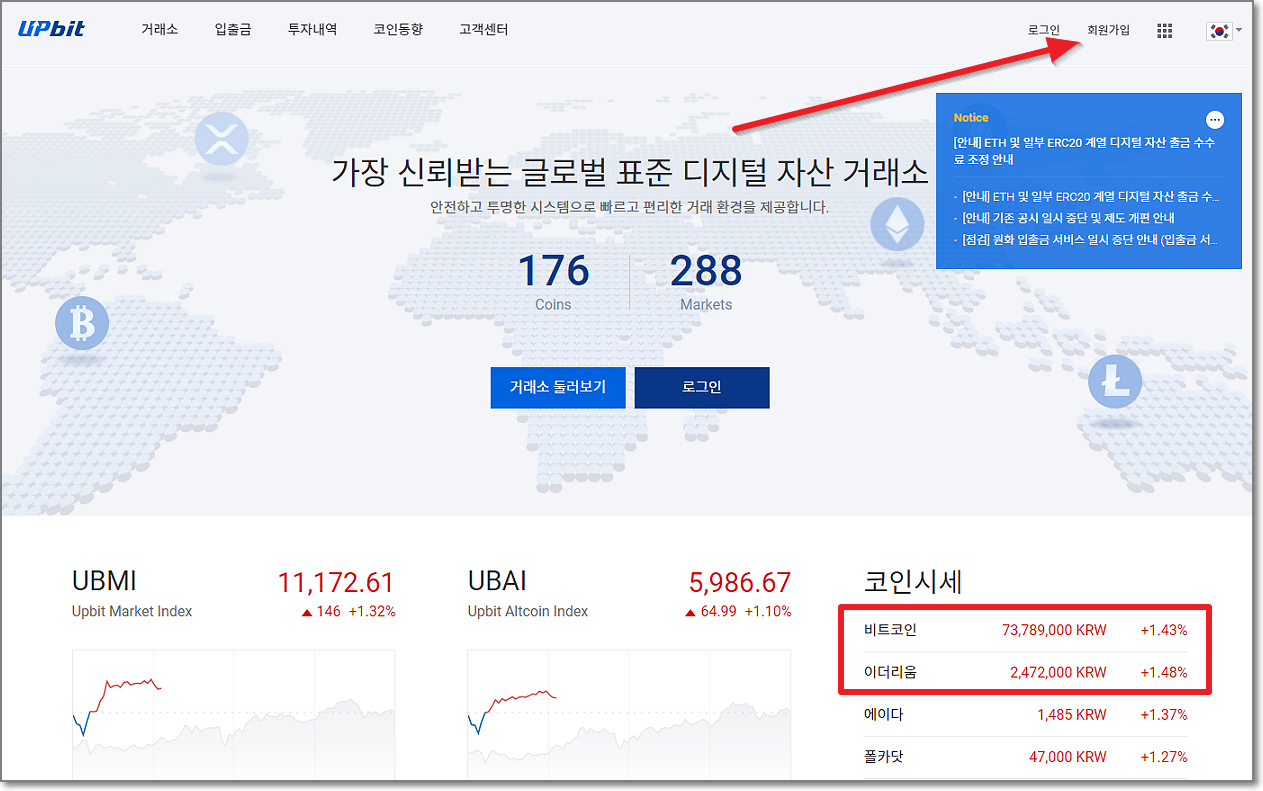Click the Ripple XRP coin icon
Viewport: 1263px width, 791px height.
click(x=221, y=138)
